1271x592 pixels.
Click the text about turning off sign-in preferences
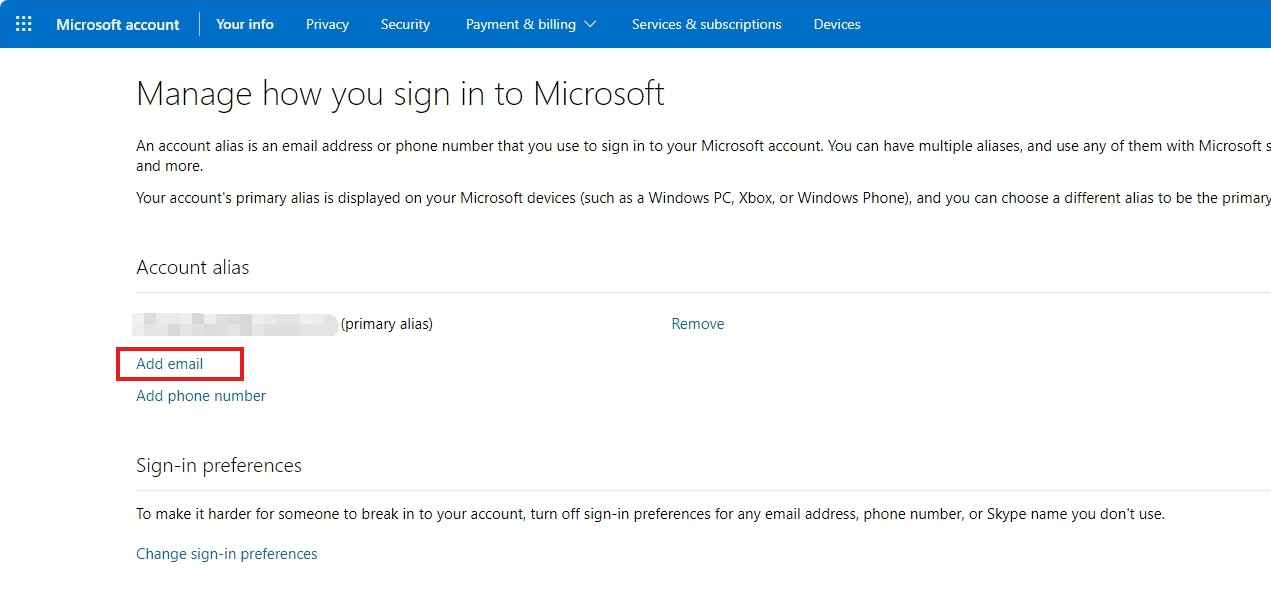650,514
